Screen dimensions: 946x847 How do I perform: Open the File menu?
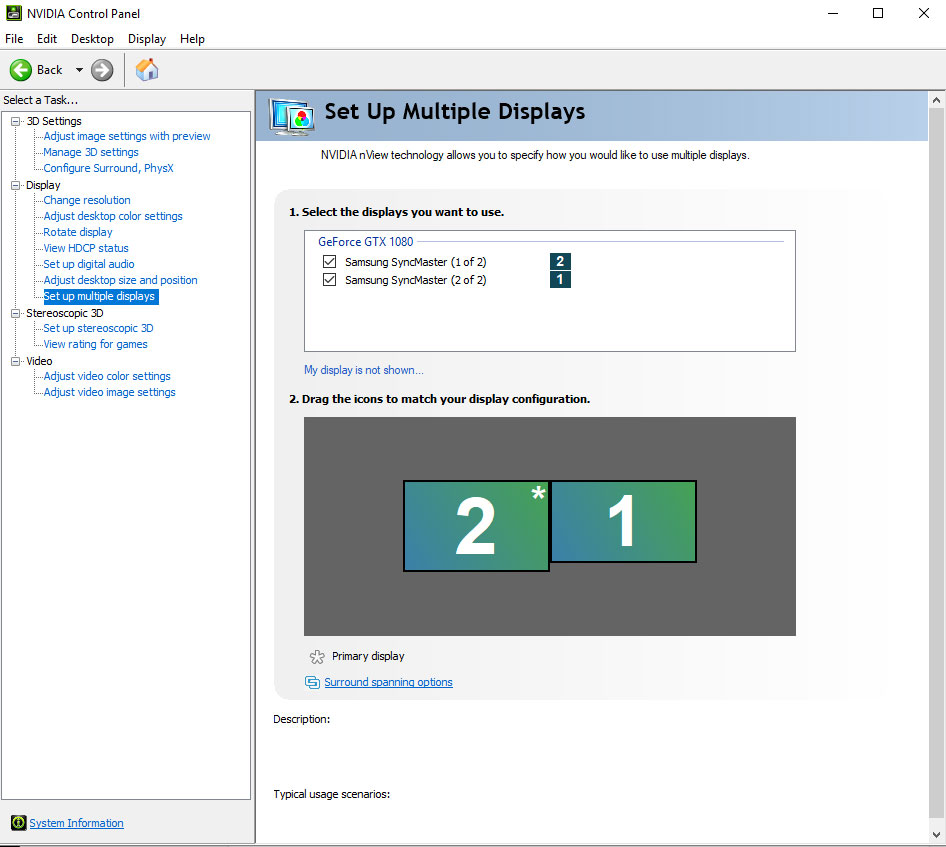[x=14, y=39]
